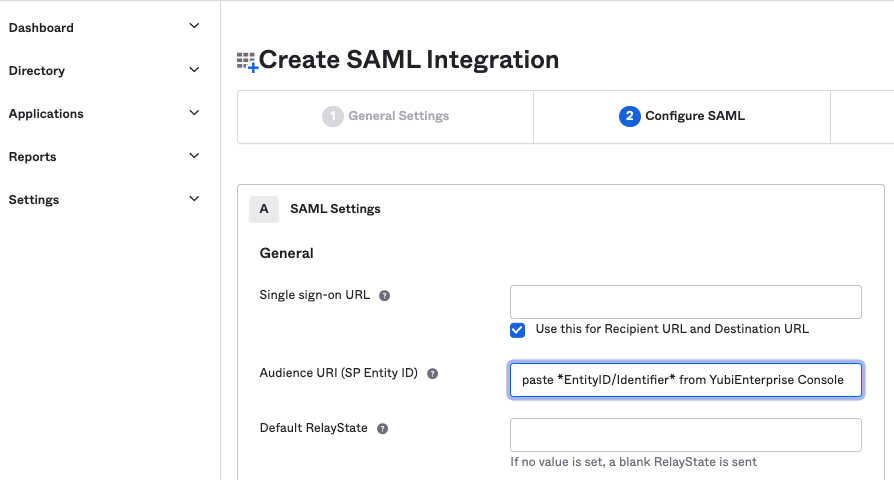Click the grid icon beside Create SAML Integration

(x=246, y=62)
